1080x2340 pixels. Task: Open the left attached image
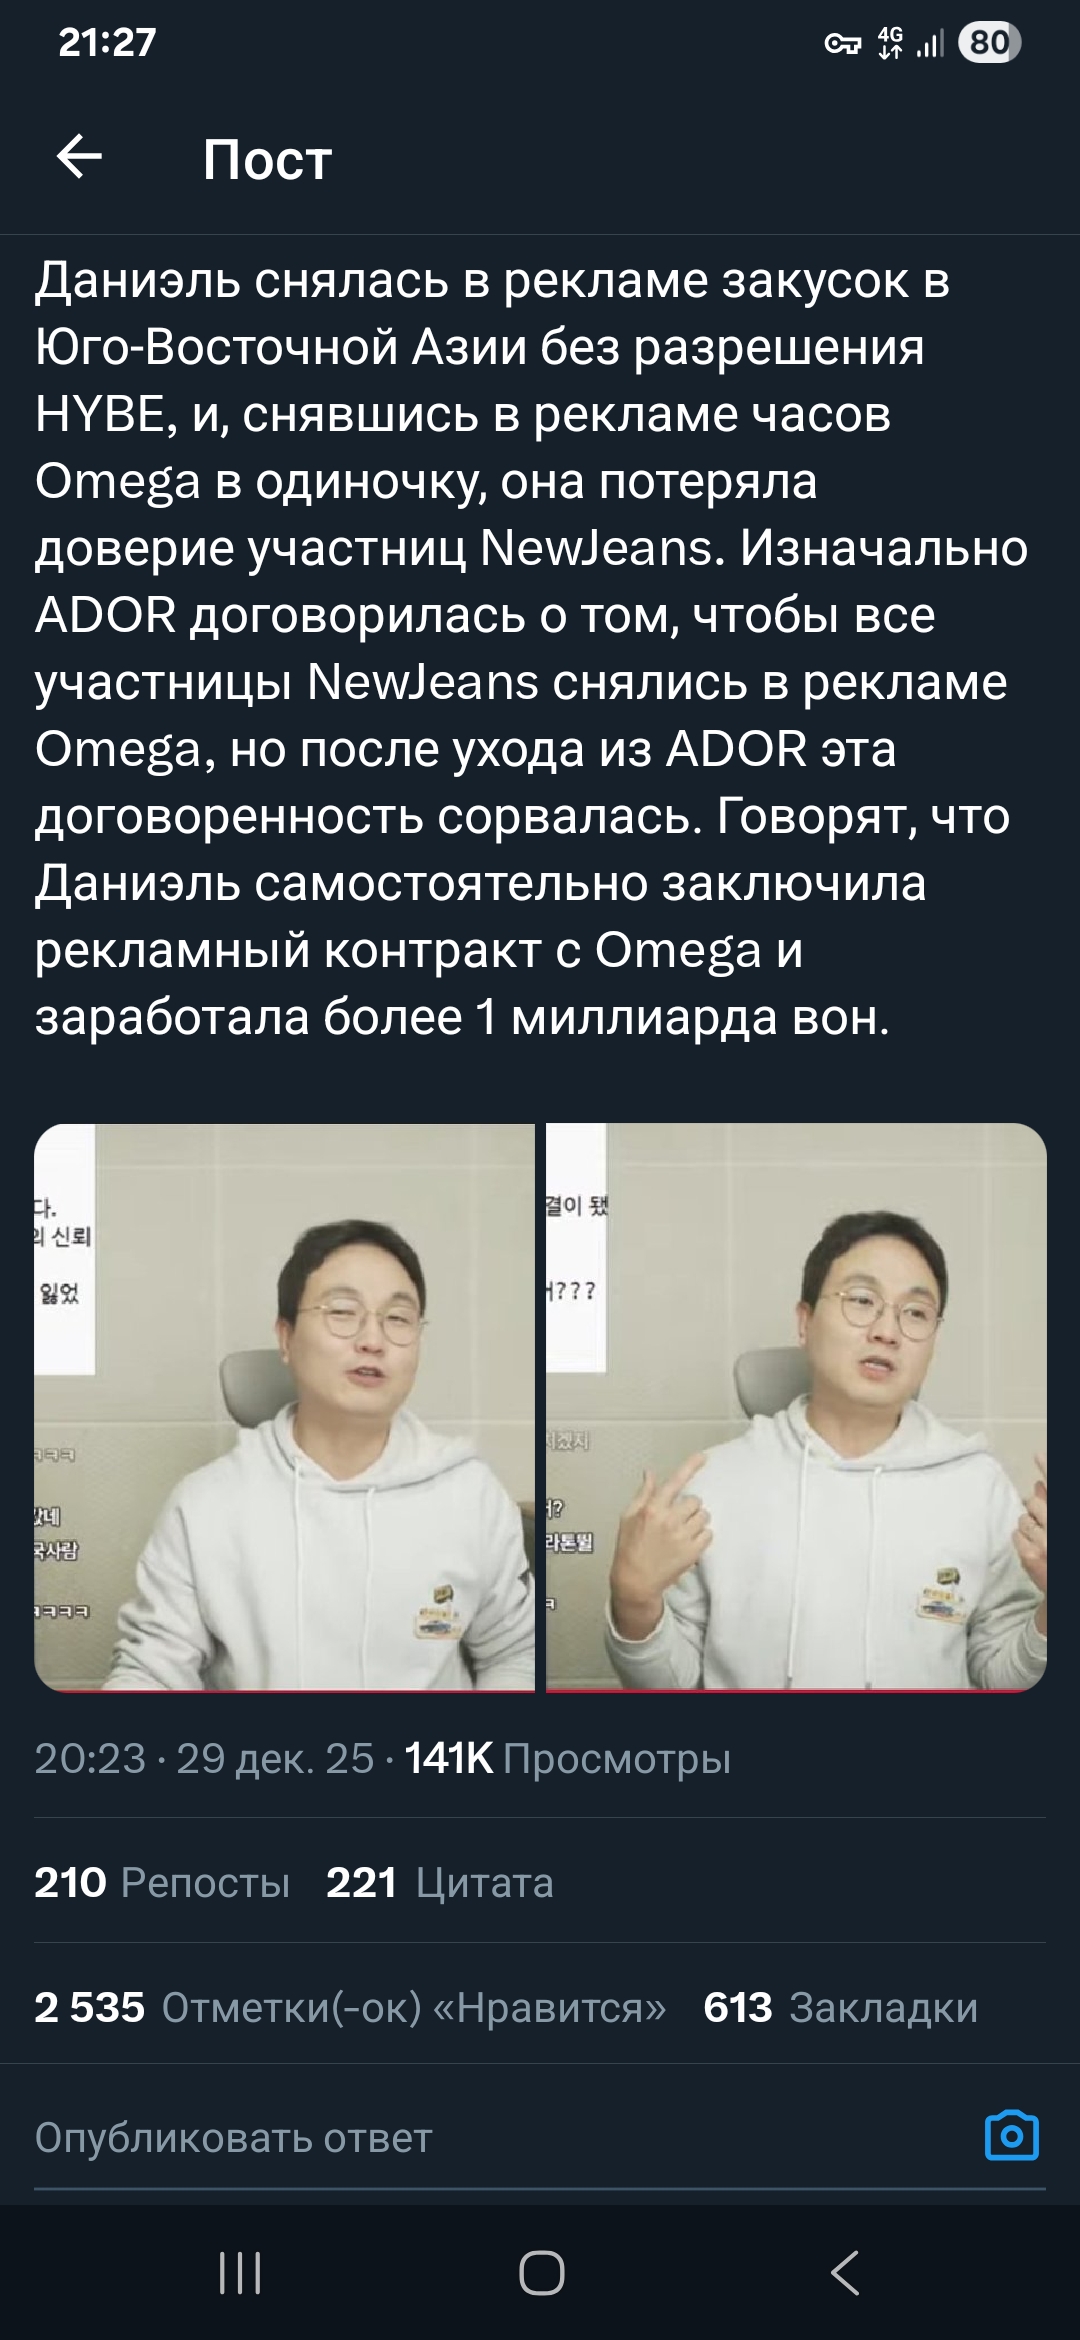284,1407
